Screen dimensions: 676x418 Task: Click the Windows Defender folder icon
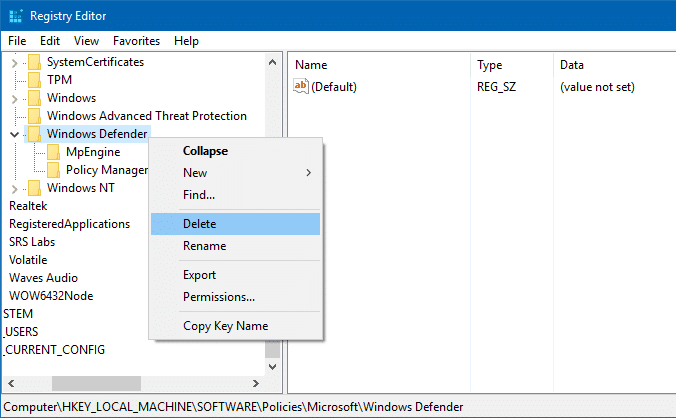(34, 134)
